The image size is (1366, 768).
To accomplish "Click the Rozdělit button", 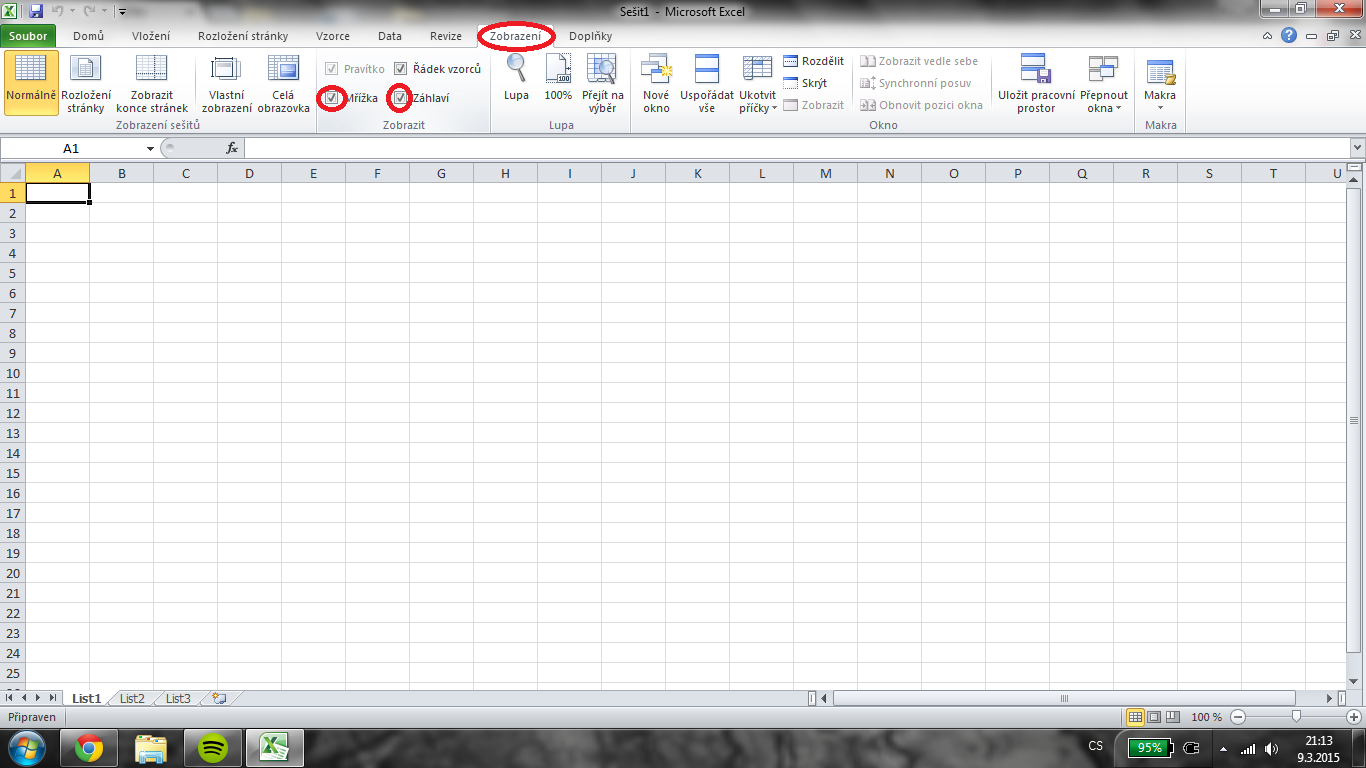I will click(x=813, y=61).
